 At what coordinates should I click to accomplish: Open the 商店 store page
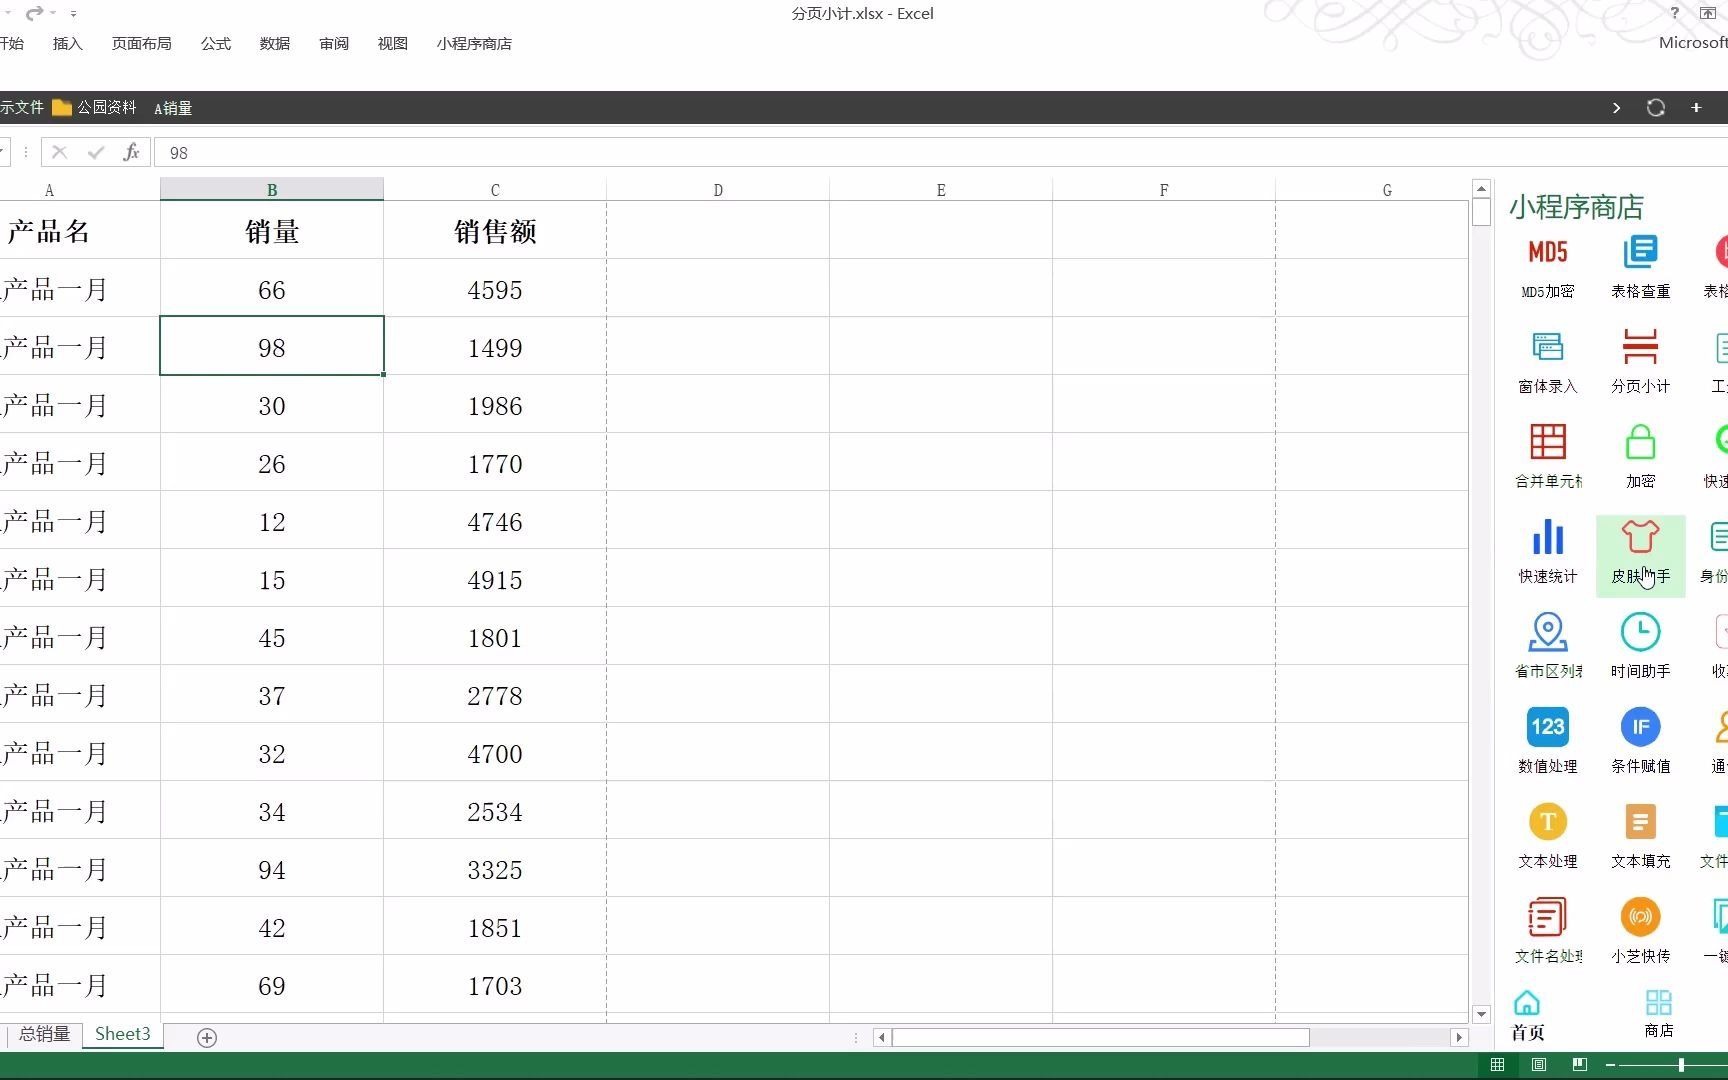(x=1658, y=1014)
